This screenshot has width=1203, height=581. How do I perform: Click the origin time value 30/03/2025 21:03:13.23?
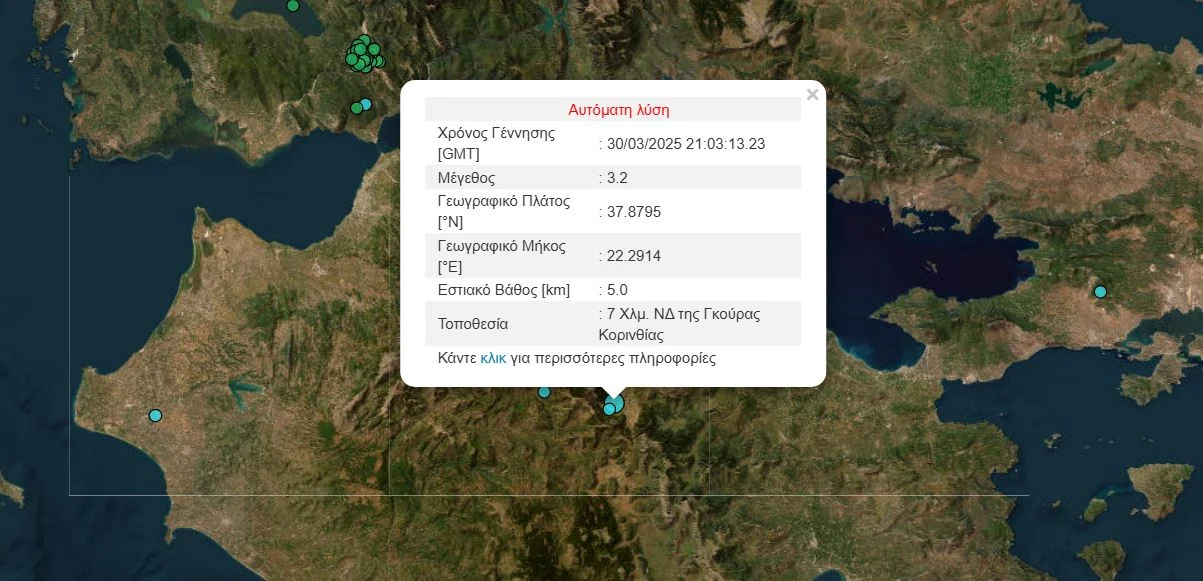[x=685, y=143]
